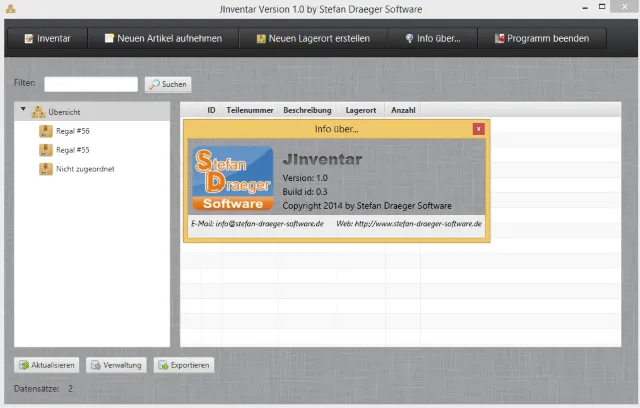Focus the Filter text field
Viewport: 640px width, 408px height.
tap(91, 84)
